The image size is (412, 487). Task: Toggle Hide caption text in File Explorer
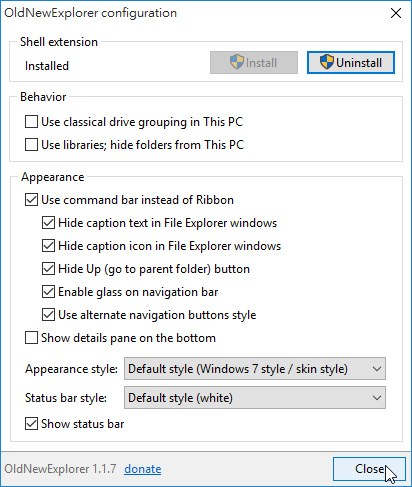[x=48, y=223]
